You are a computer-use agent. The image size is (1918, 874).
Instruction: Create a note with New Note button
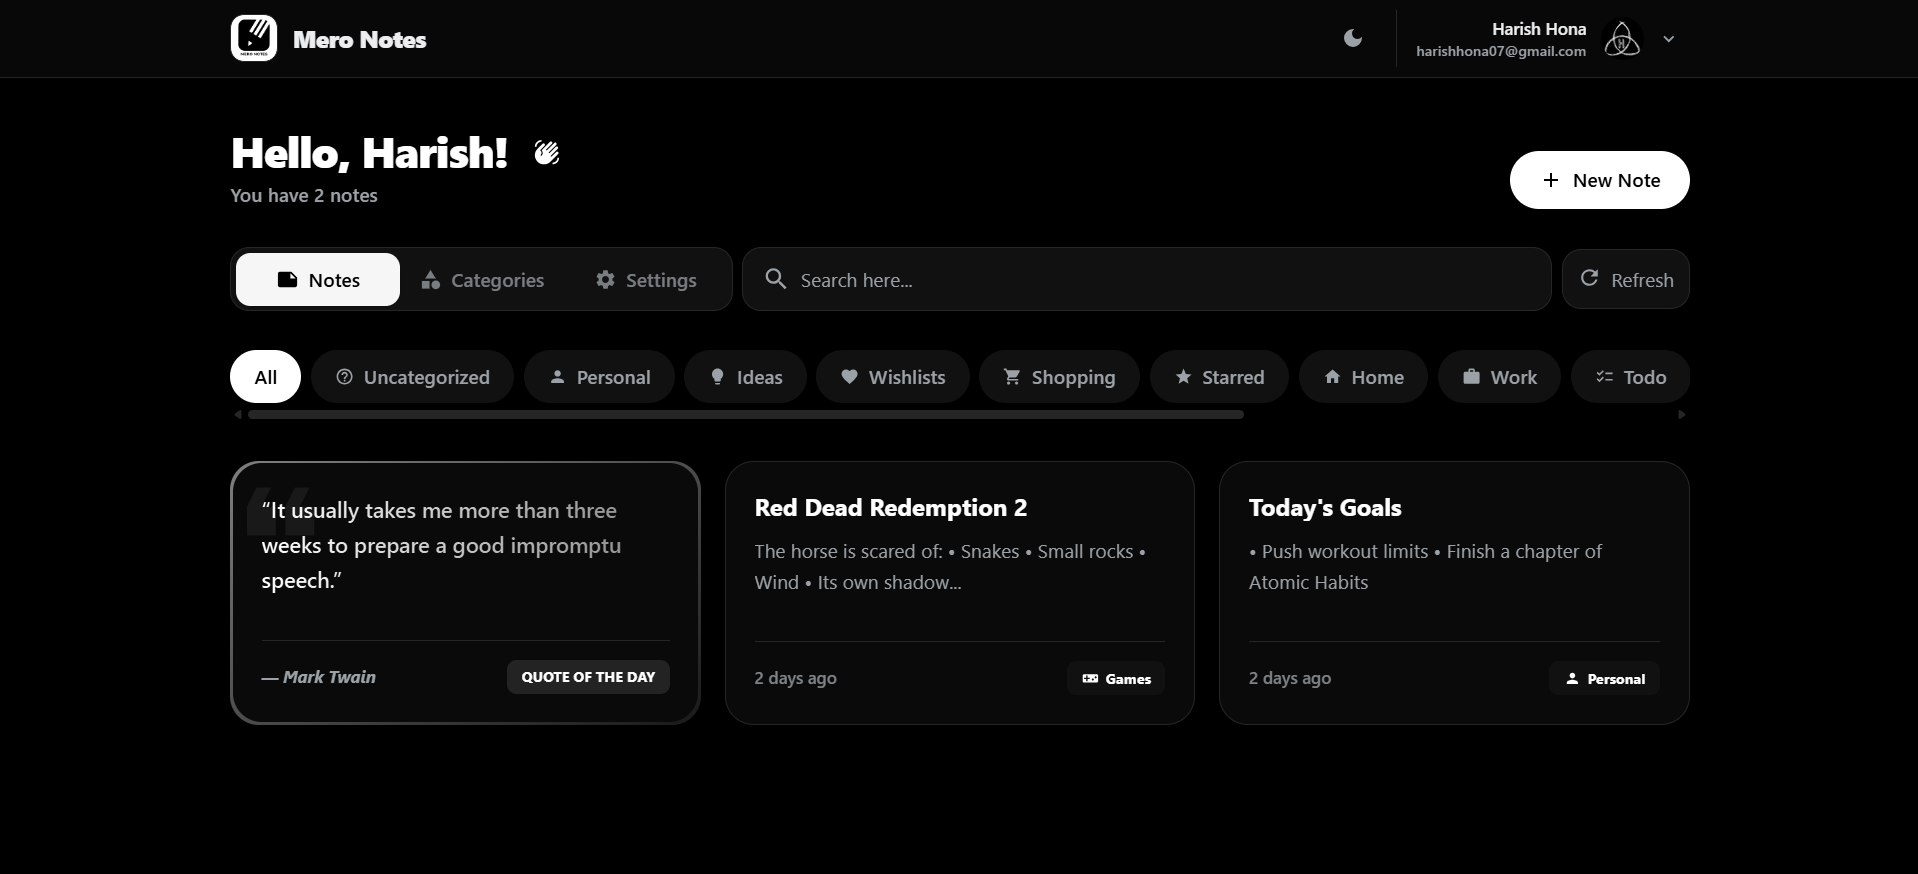click(1599, 180)
